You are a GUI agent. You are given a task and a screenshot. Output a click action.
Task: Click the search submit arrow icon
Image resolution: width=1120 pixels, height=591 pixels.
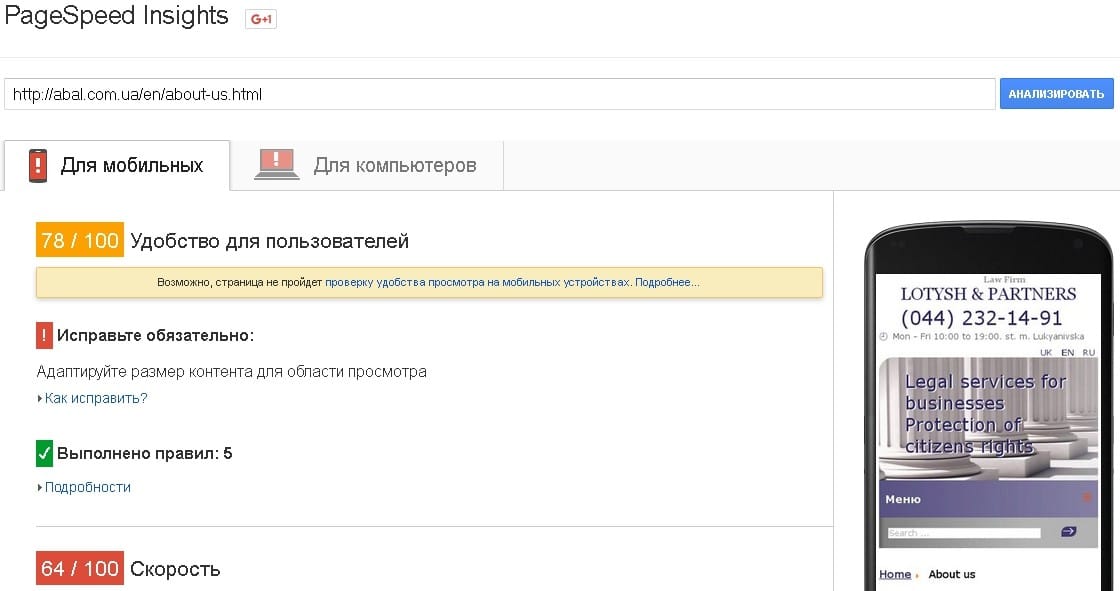[1069, 532]
